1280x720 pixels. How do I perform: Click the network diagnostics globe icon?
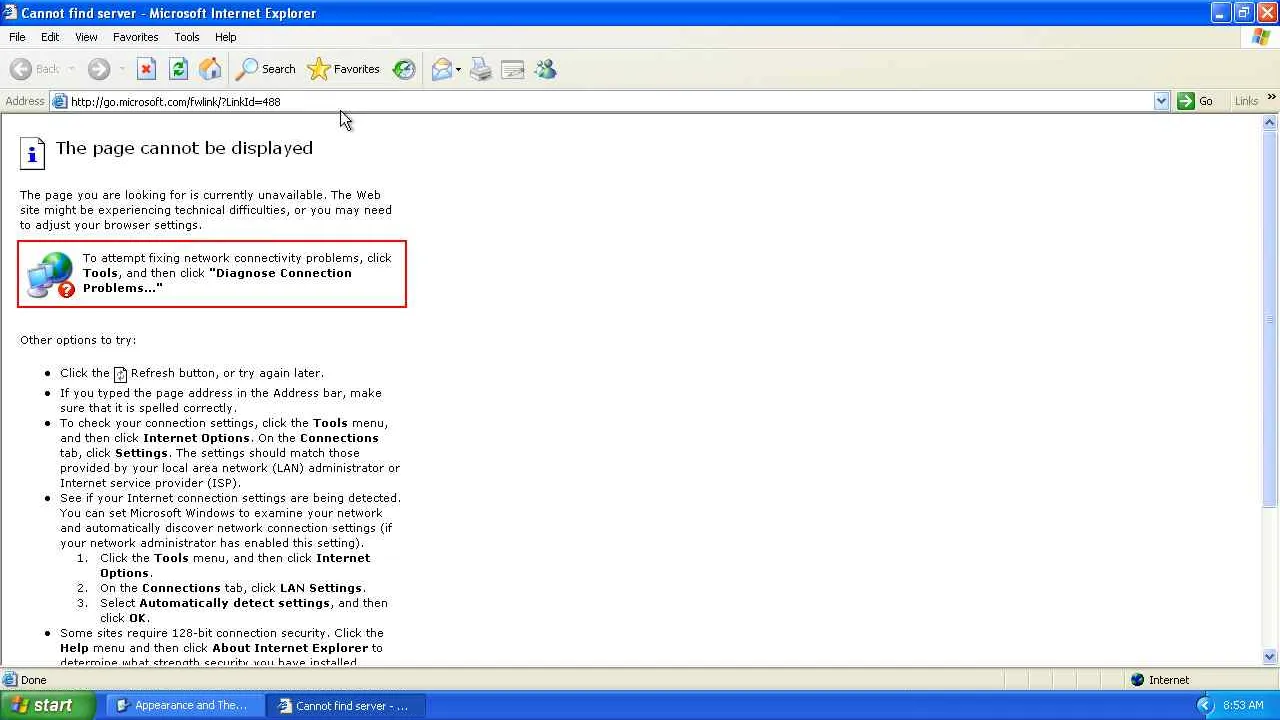point(50,275)
